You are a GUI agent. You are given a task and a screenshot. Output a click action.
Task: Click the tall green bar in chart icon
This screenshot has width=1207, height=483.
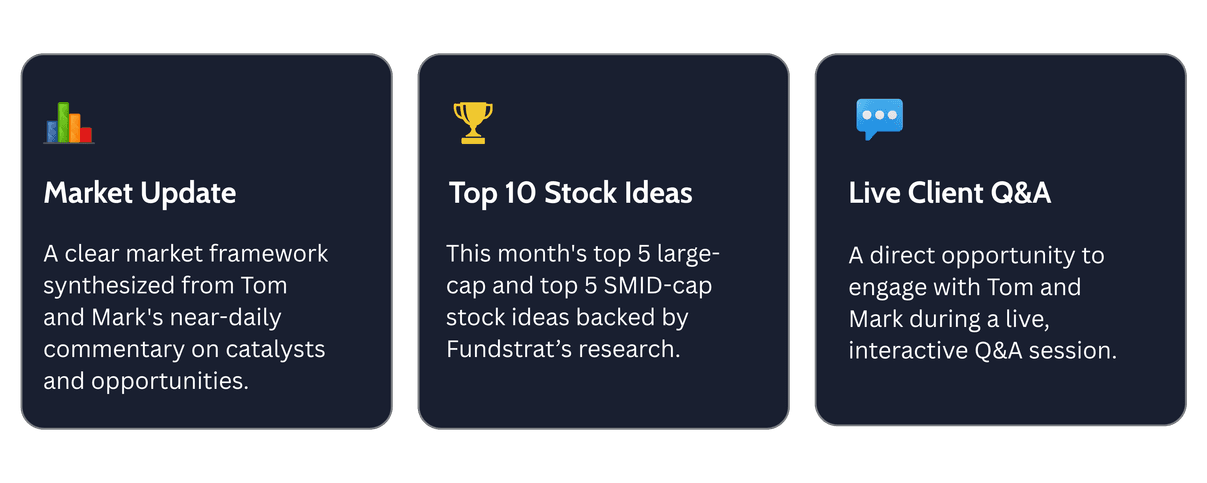[63, 121]
